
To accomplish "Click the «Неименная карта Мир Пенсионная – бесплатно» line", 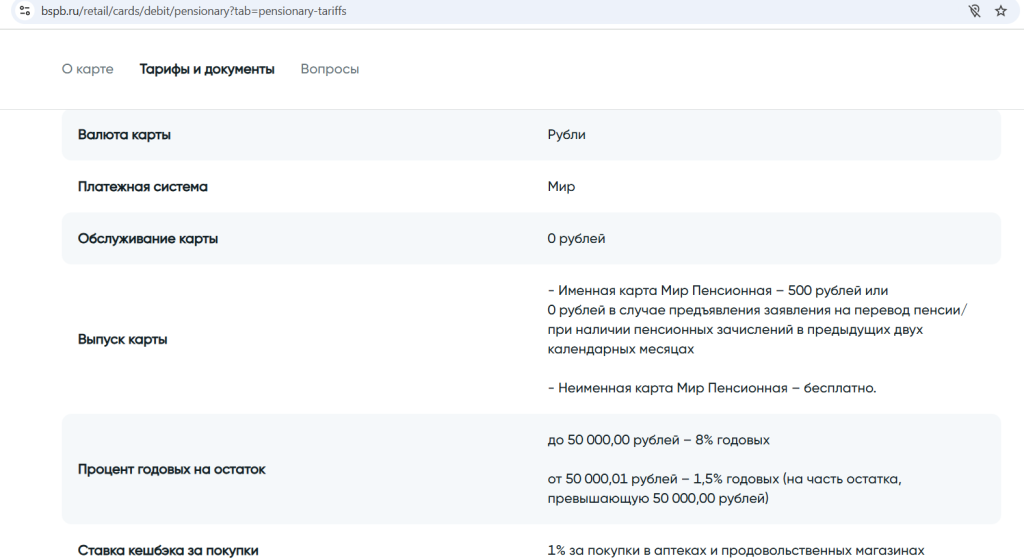I will pos(711,388).
